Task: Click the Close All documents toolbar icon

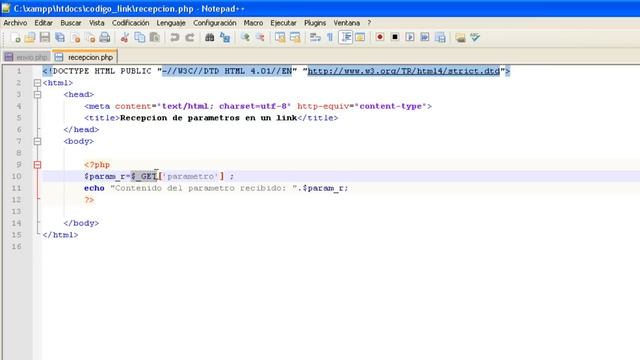Action: pyautogui.click(x=90, y=38)
